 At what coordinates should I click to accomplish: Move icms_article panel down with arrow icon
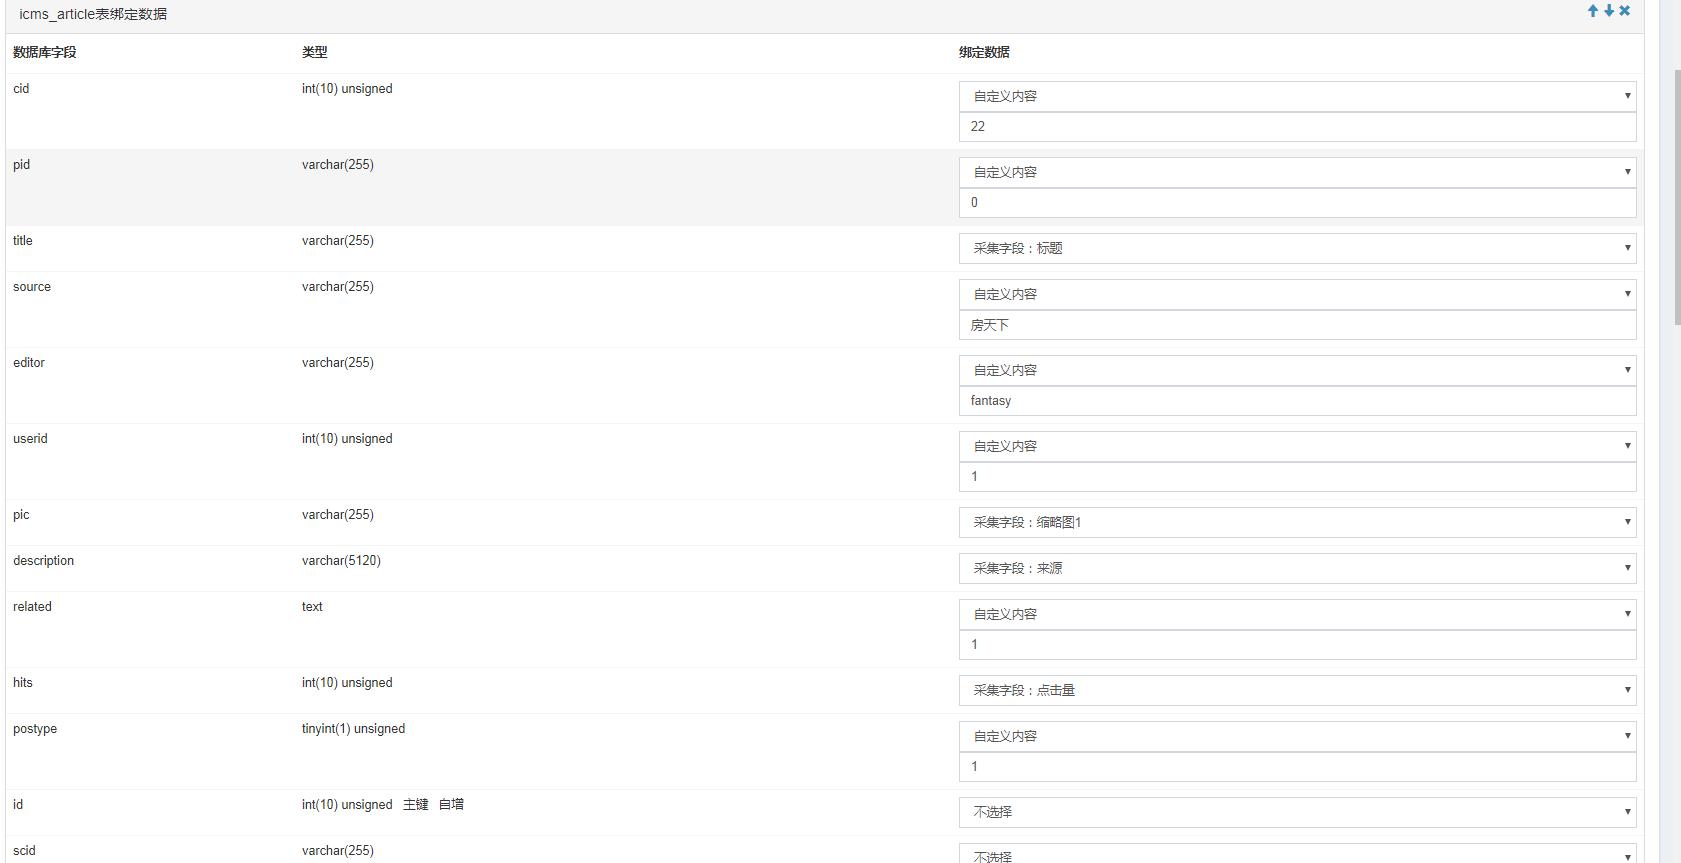click(1609, 11)
